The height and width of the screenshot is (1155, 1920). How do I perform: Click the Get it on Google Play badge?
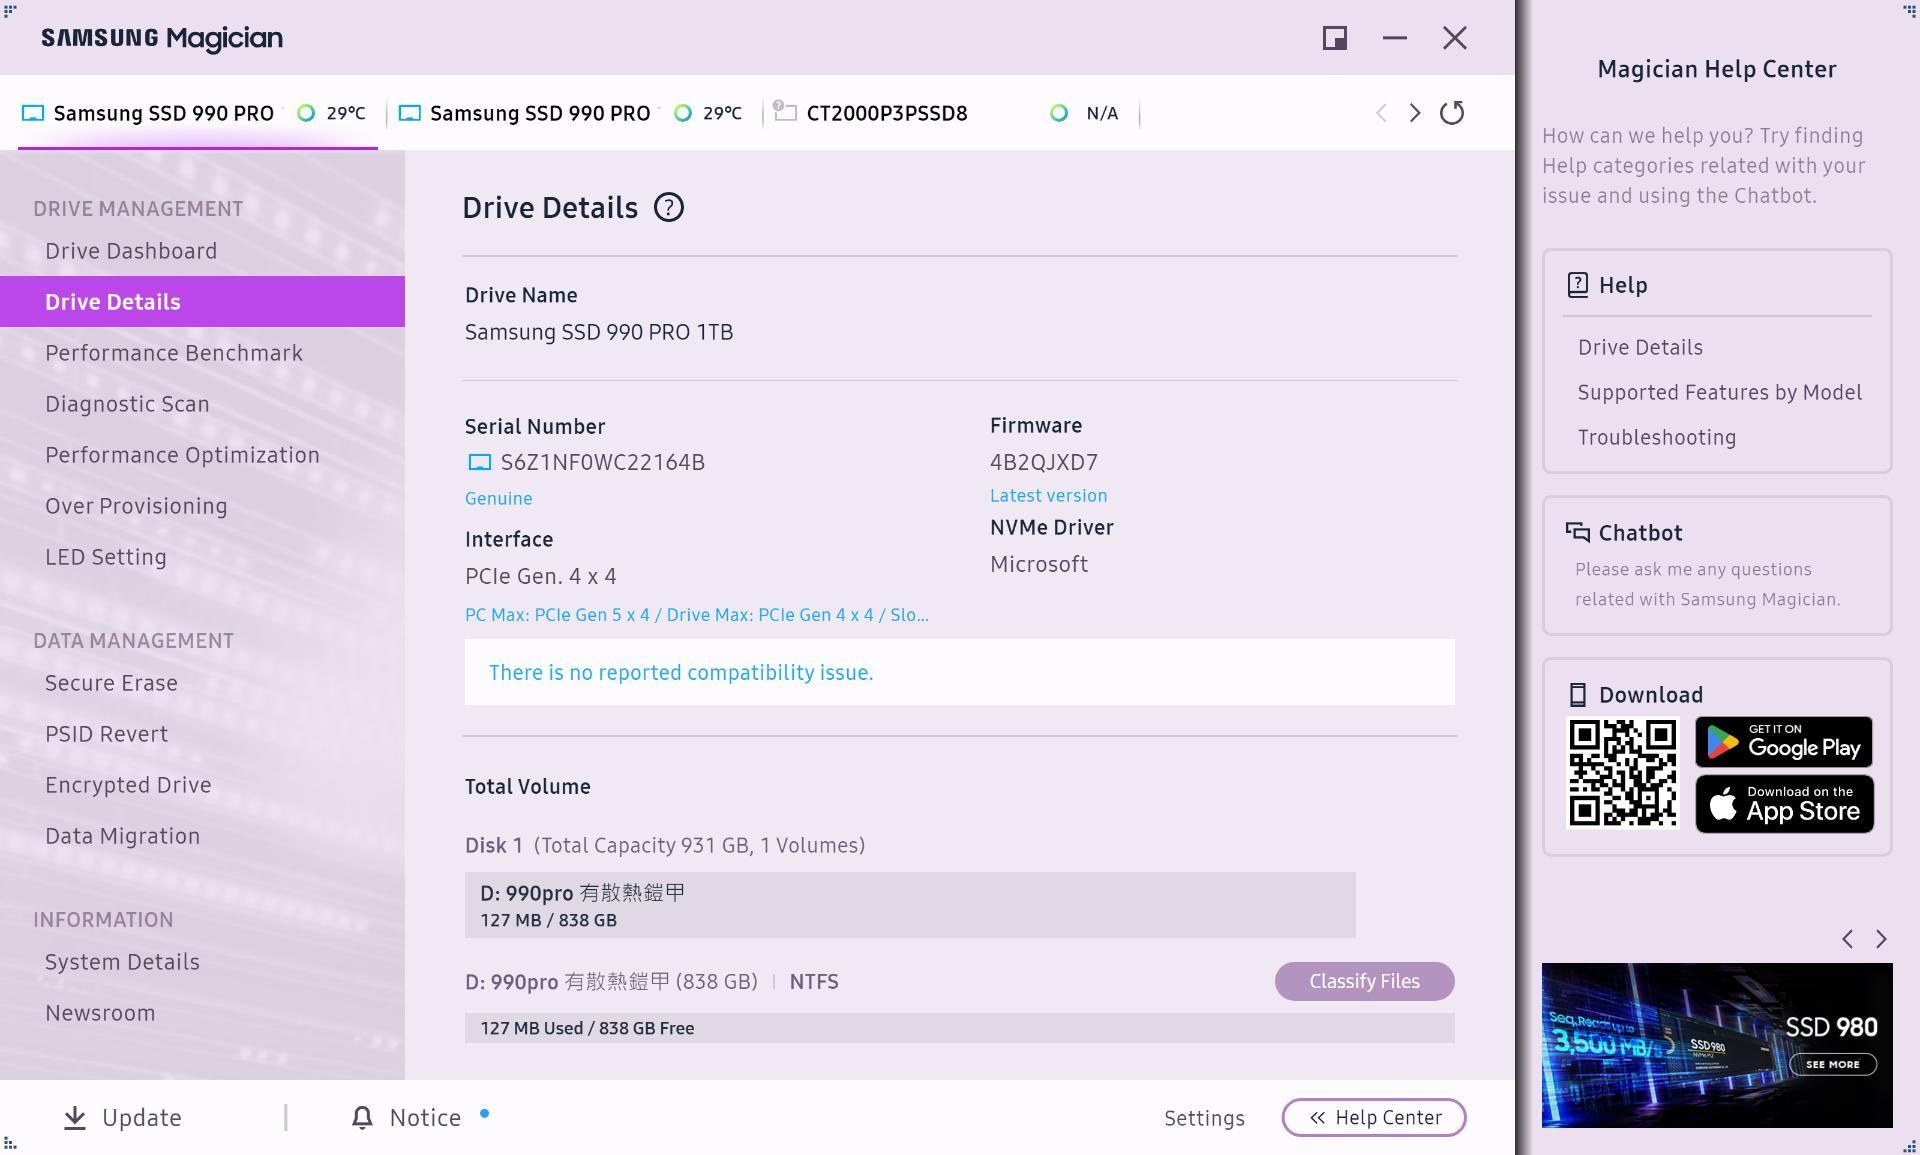pyautogui.click(x=1784, y=742)
